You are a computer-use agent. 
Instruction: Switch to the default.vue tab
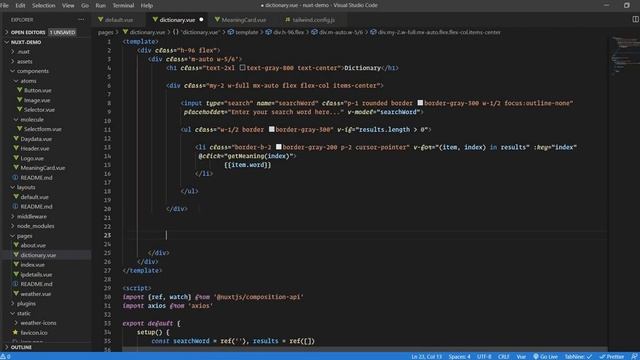pos(118,20)
